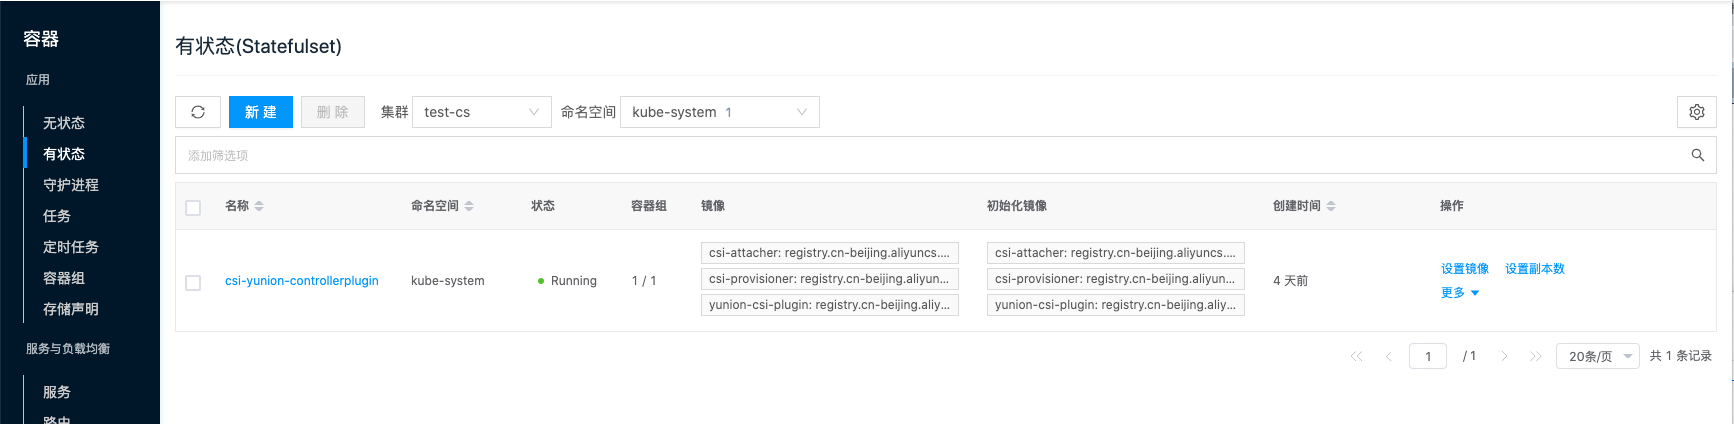Screen dimensions: 1734x424
Task: Select the csi-yunion-controllerplugin row checkbox
Action: pos(193,282)
